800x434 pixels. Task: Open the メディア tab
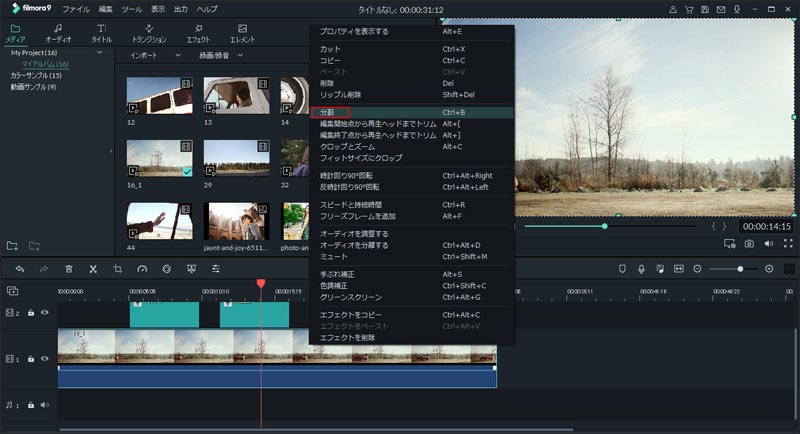pyautogui.click(x=15, y=34)
